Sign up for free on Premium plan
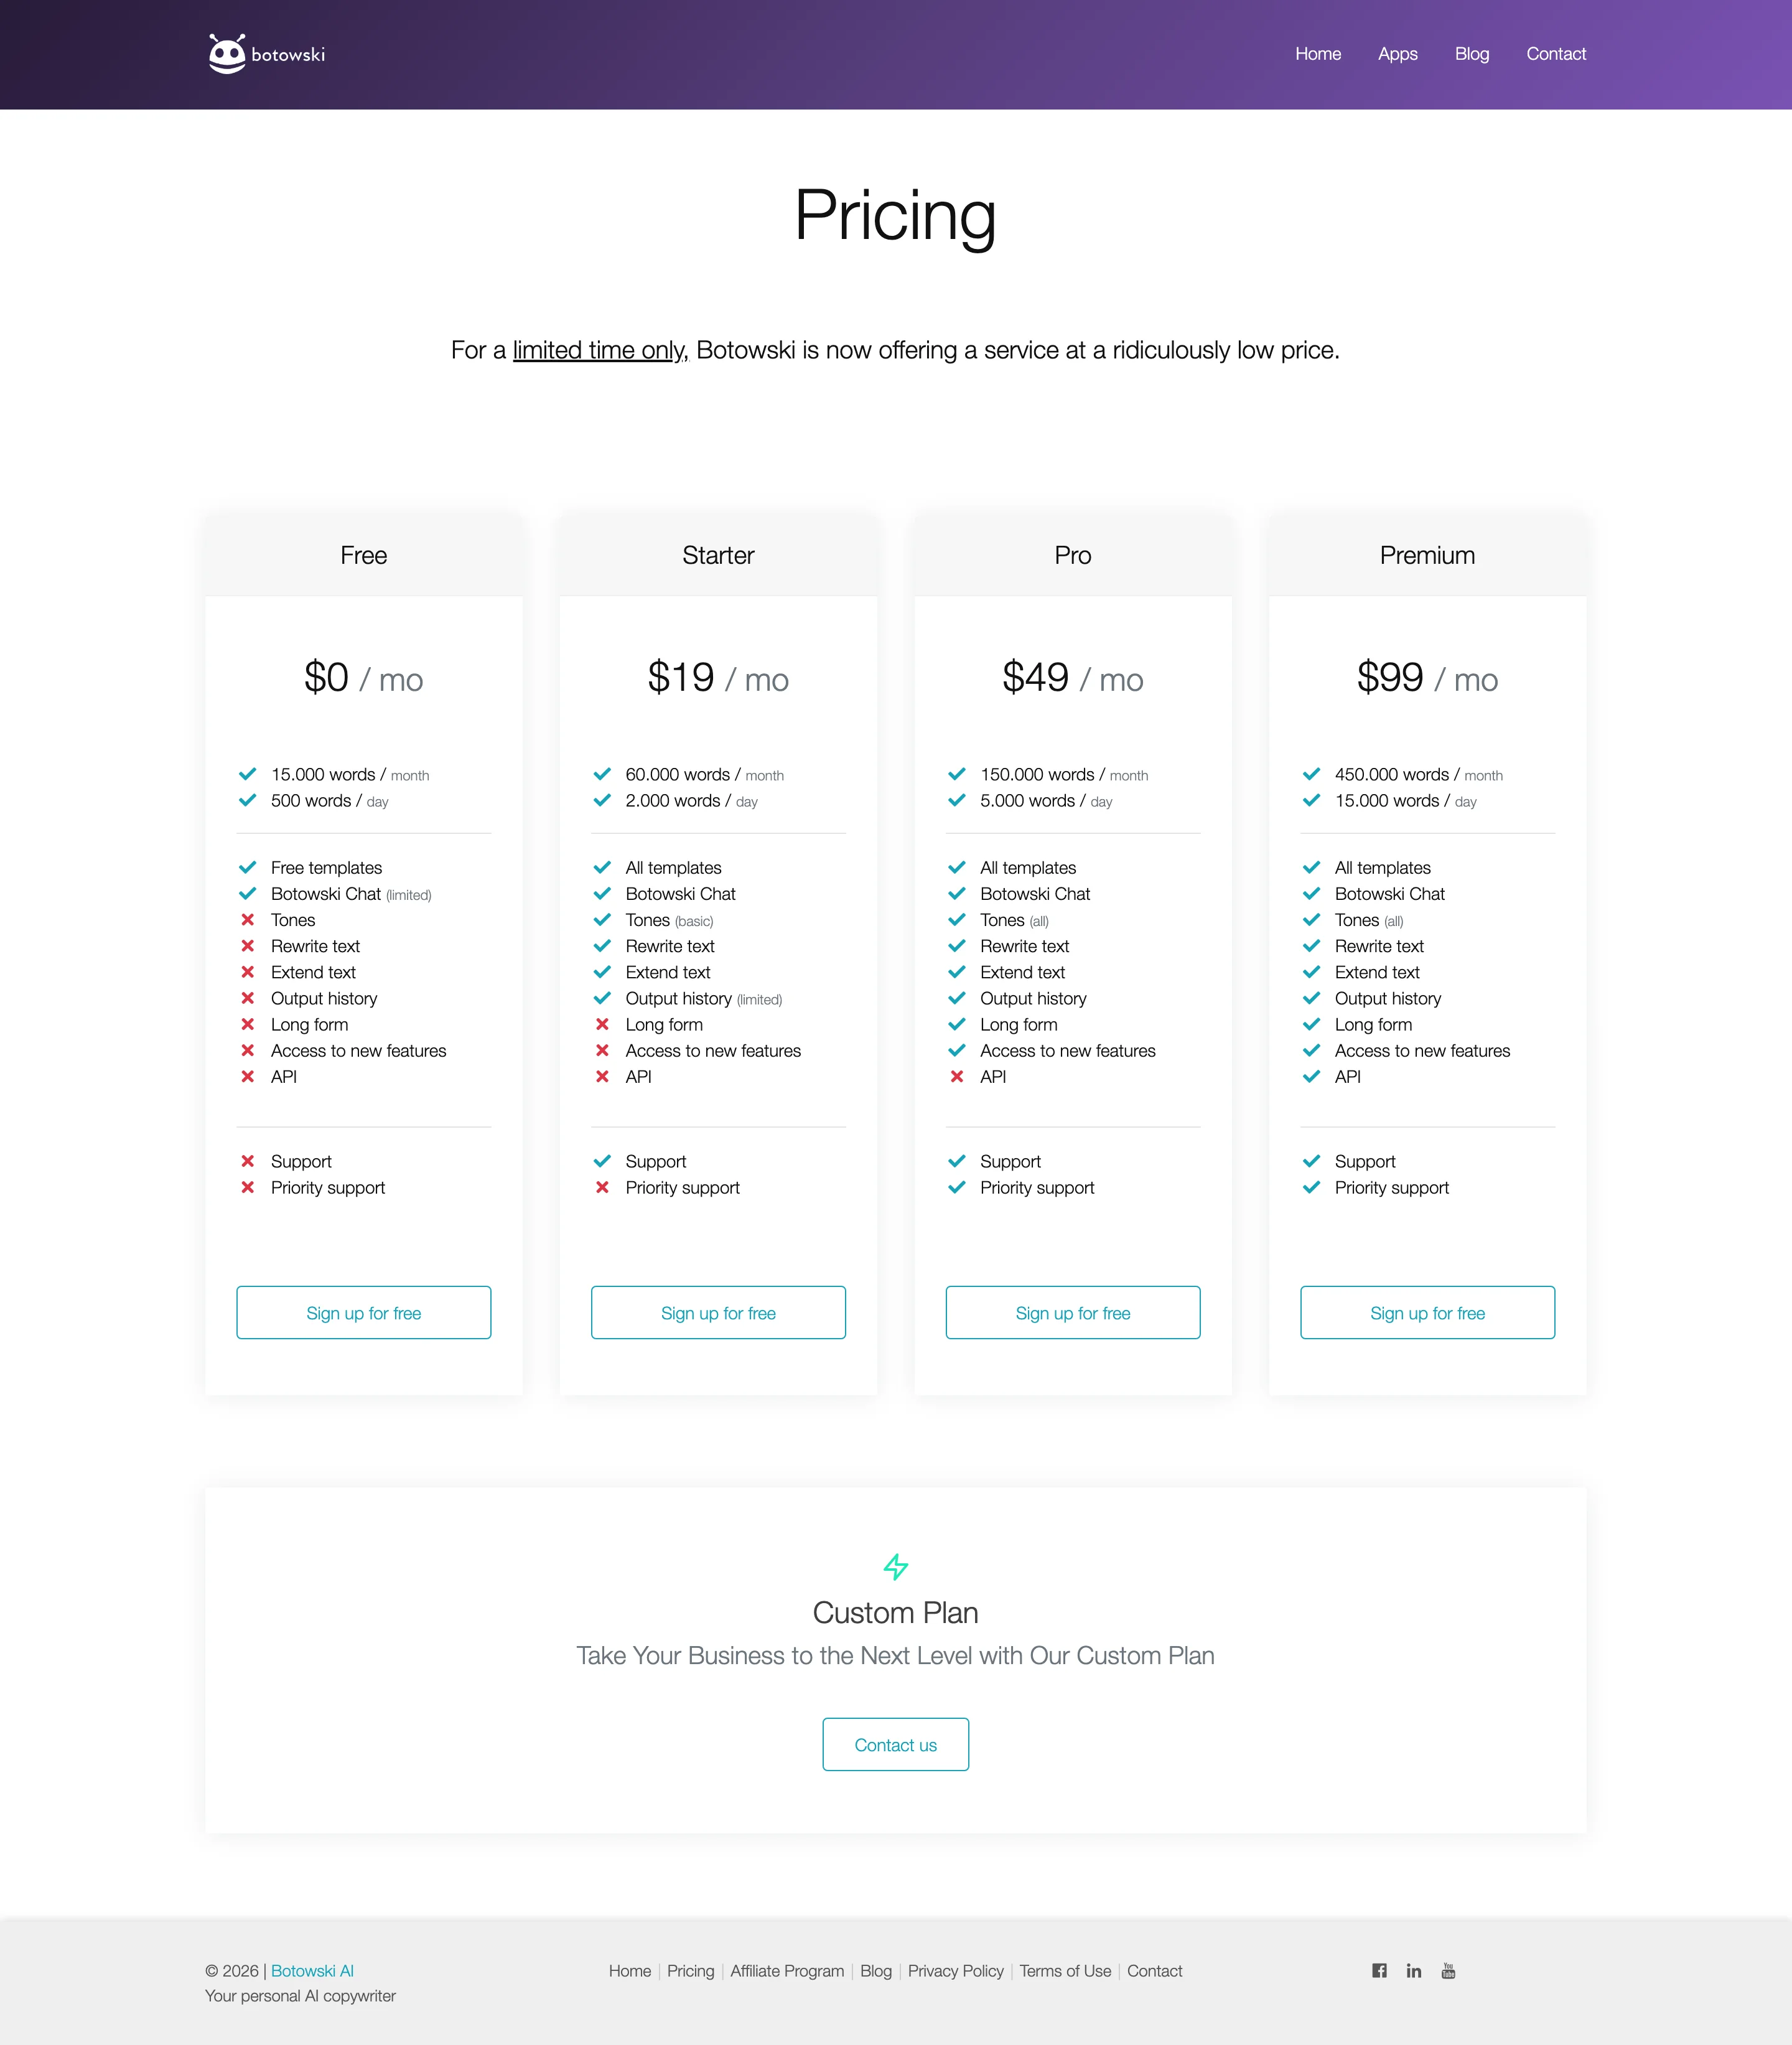Image resolution: width=1792 pixels, height=2045 pixels. [1427, 1312]
